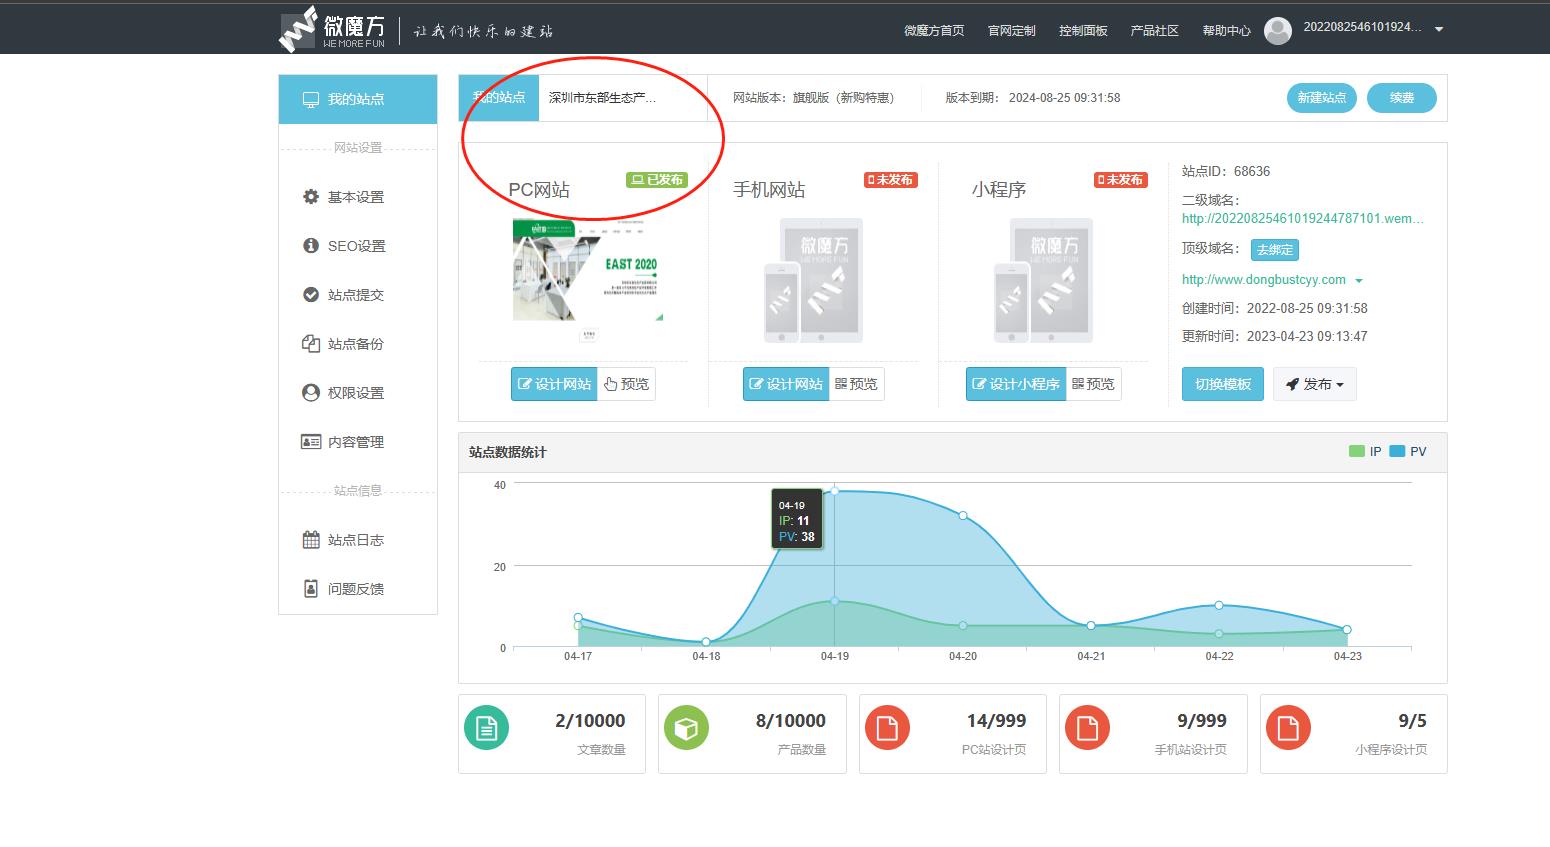Toggle the PV legend in chart
This screenshot has height=847, width=1550.
(x=1408, y=452)
